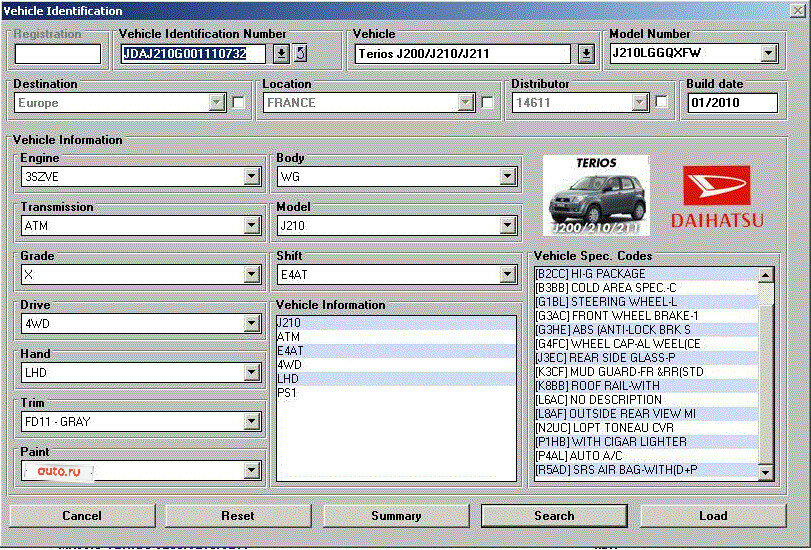The image size is (811, 550).
Task: Expand the Body WG dropdown
Action: click(507, 176)
